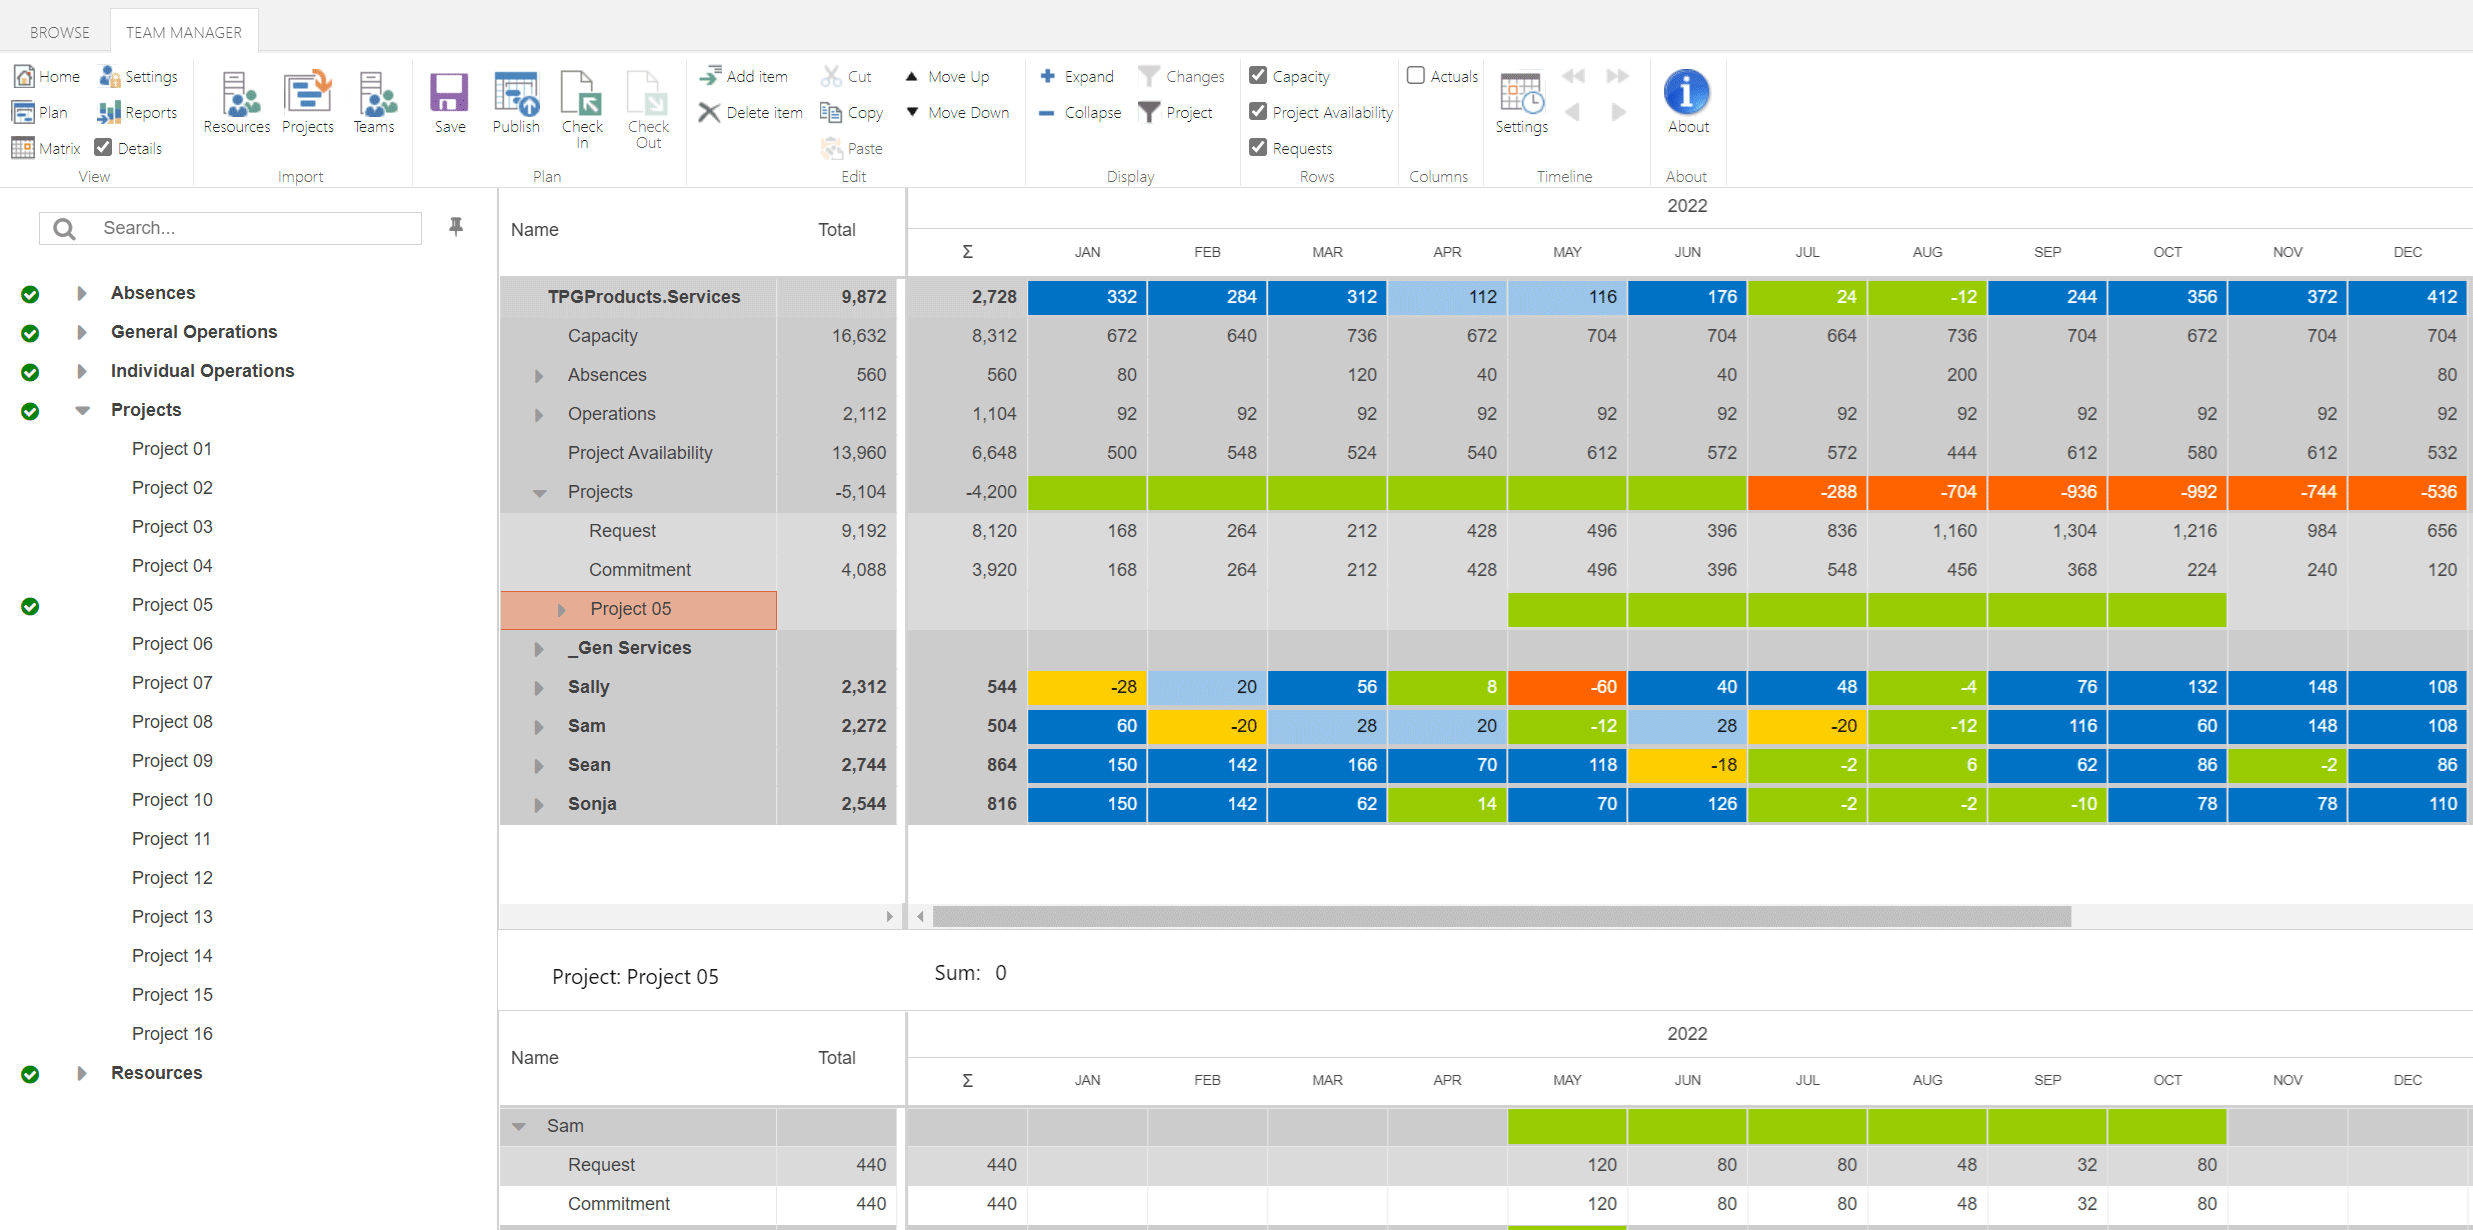Enable the Actuals checkbox
Image resolution: width=2473 pixels, height=1230 pixels.
(1416, 74)
